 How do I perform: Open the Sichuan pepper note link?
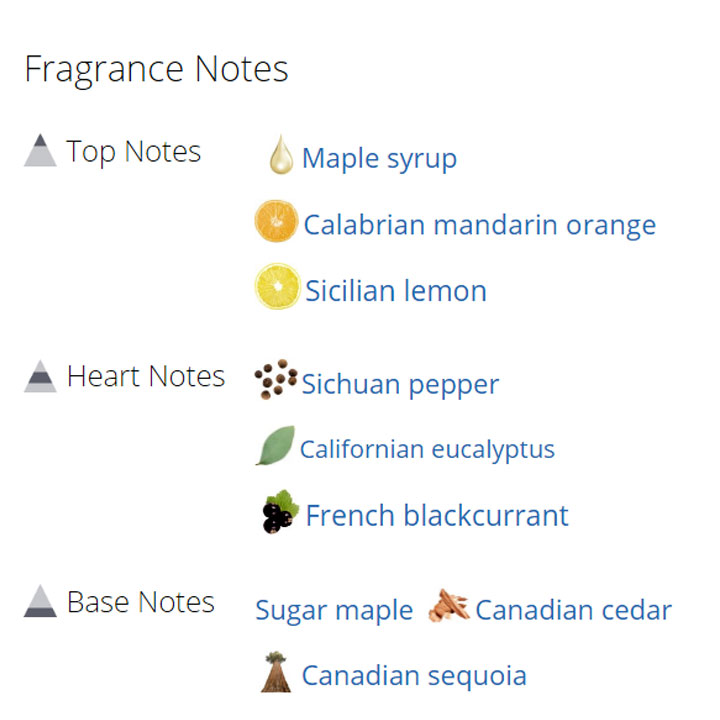[x=400, y=384]
